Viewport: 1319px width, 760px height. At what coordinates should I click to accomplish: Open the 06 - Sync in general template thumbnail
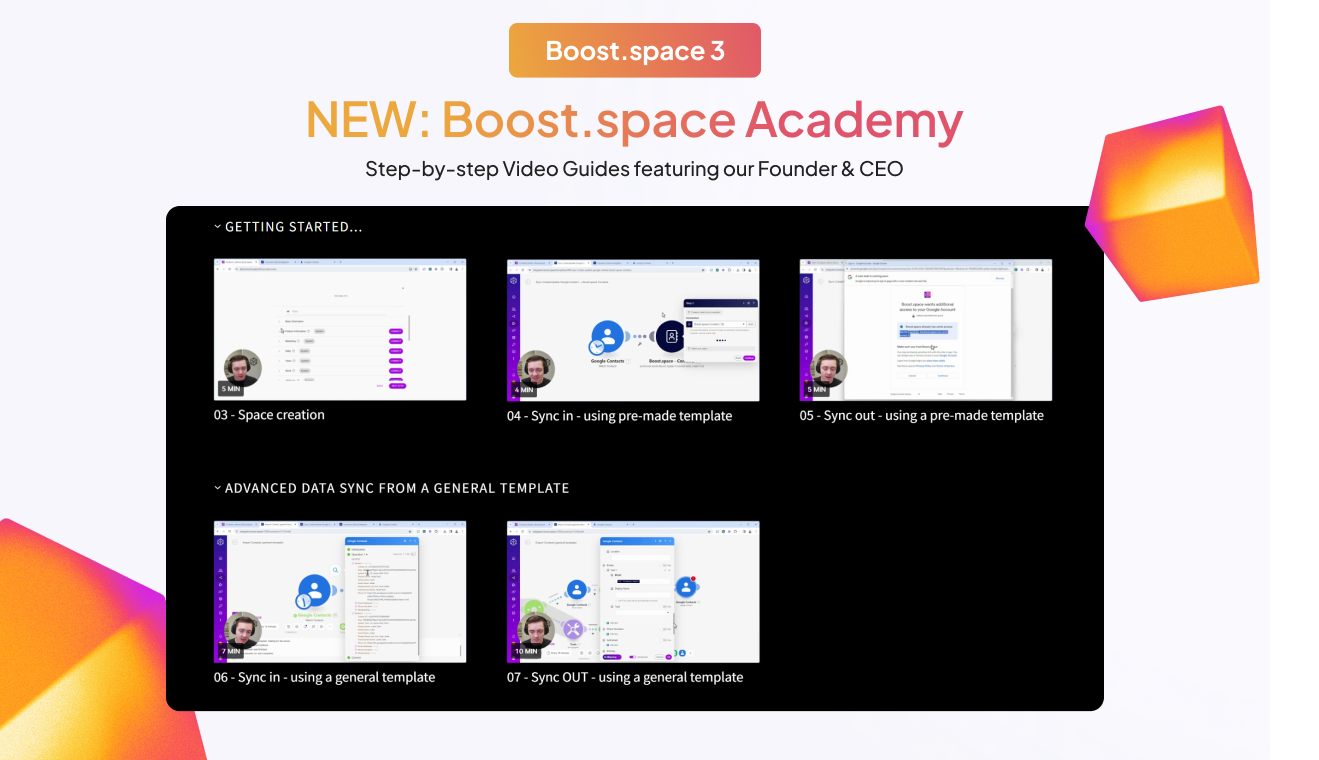point(340,591)
